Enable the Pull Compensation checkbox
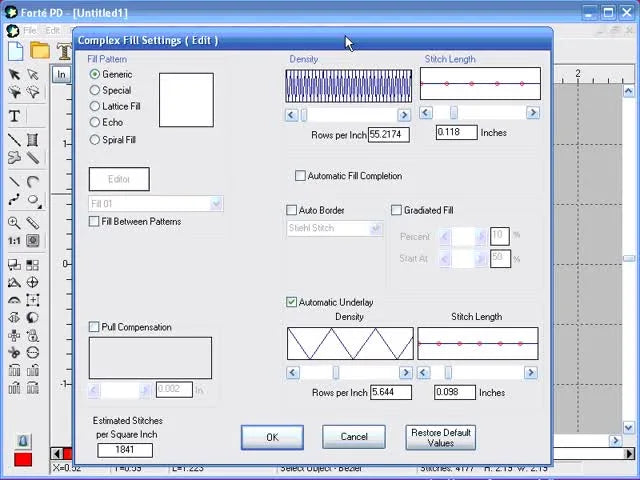 94,327
